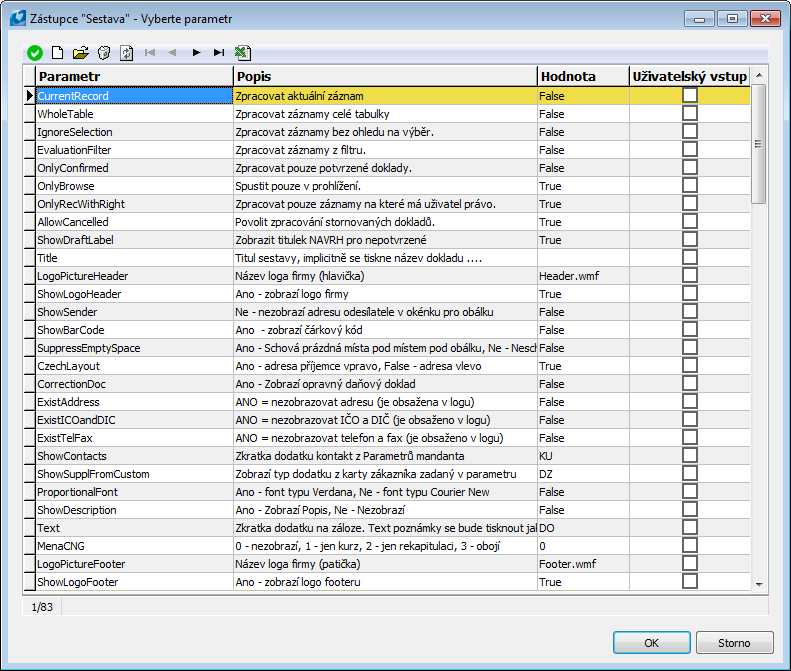The height and width of the screenshot is (671, 791).
Task: Click the open folder icon
Action: 80,52
